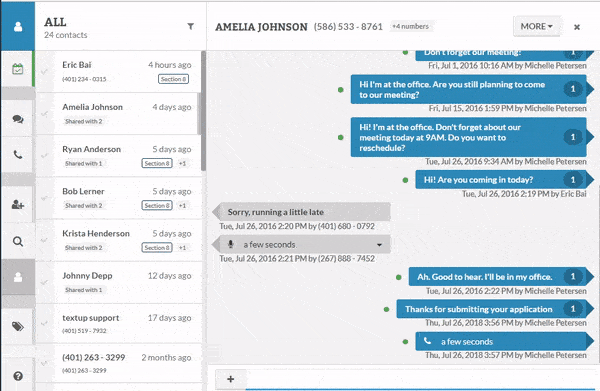Open the chat bubbles sidebar icon

18,119
